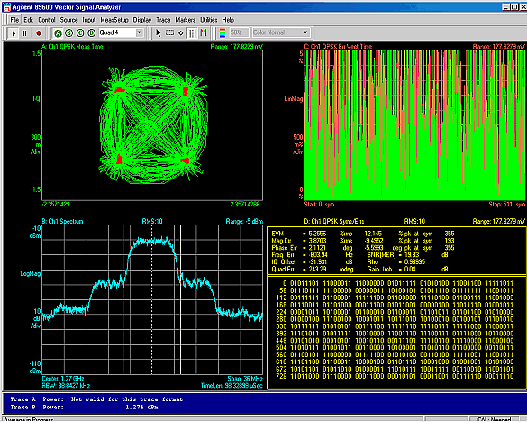Click the dotted center marker in the spectrum
The width and height of the screenshot is (527, 423).
[x=152, y=299]
